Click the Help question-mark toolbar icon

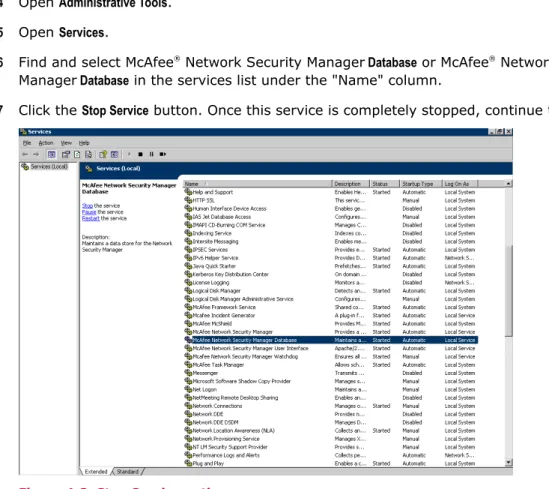click(x=103, y=154)
